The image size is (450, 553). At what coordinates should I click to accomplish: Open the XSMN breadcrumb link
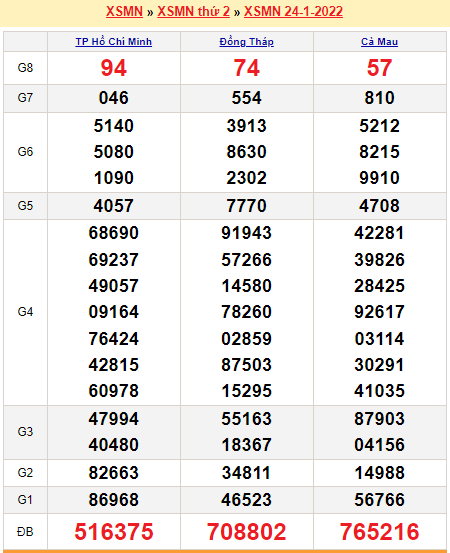pyautogui.click(x=124, y=11)
